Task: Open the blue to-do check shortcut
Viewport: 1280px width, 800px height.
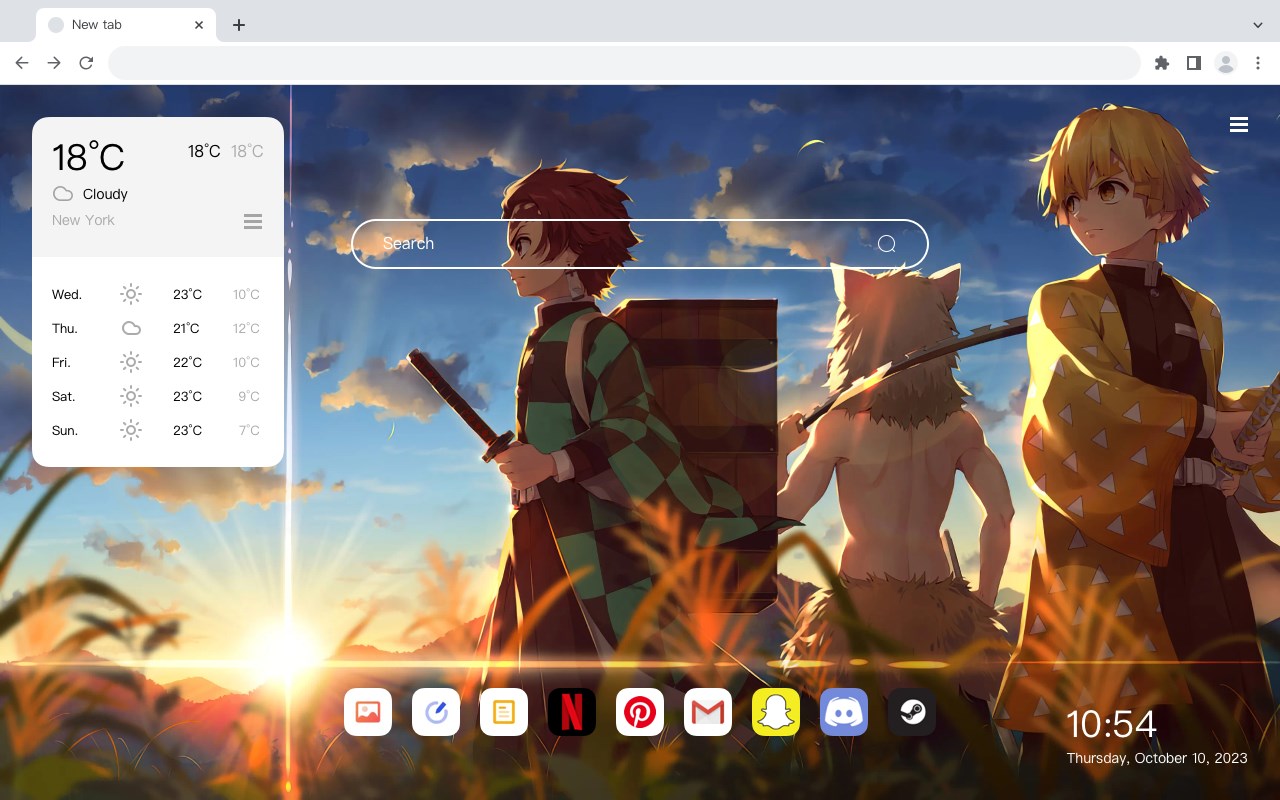Action: click(436, 712)
